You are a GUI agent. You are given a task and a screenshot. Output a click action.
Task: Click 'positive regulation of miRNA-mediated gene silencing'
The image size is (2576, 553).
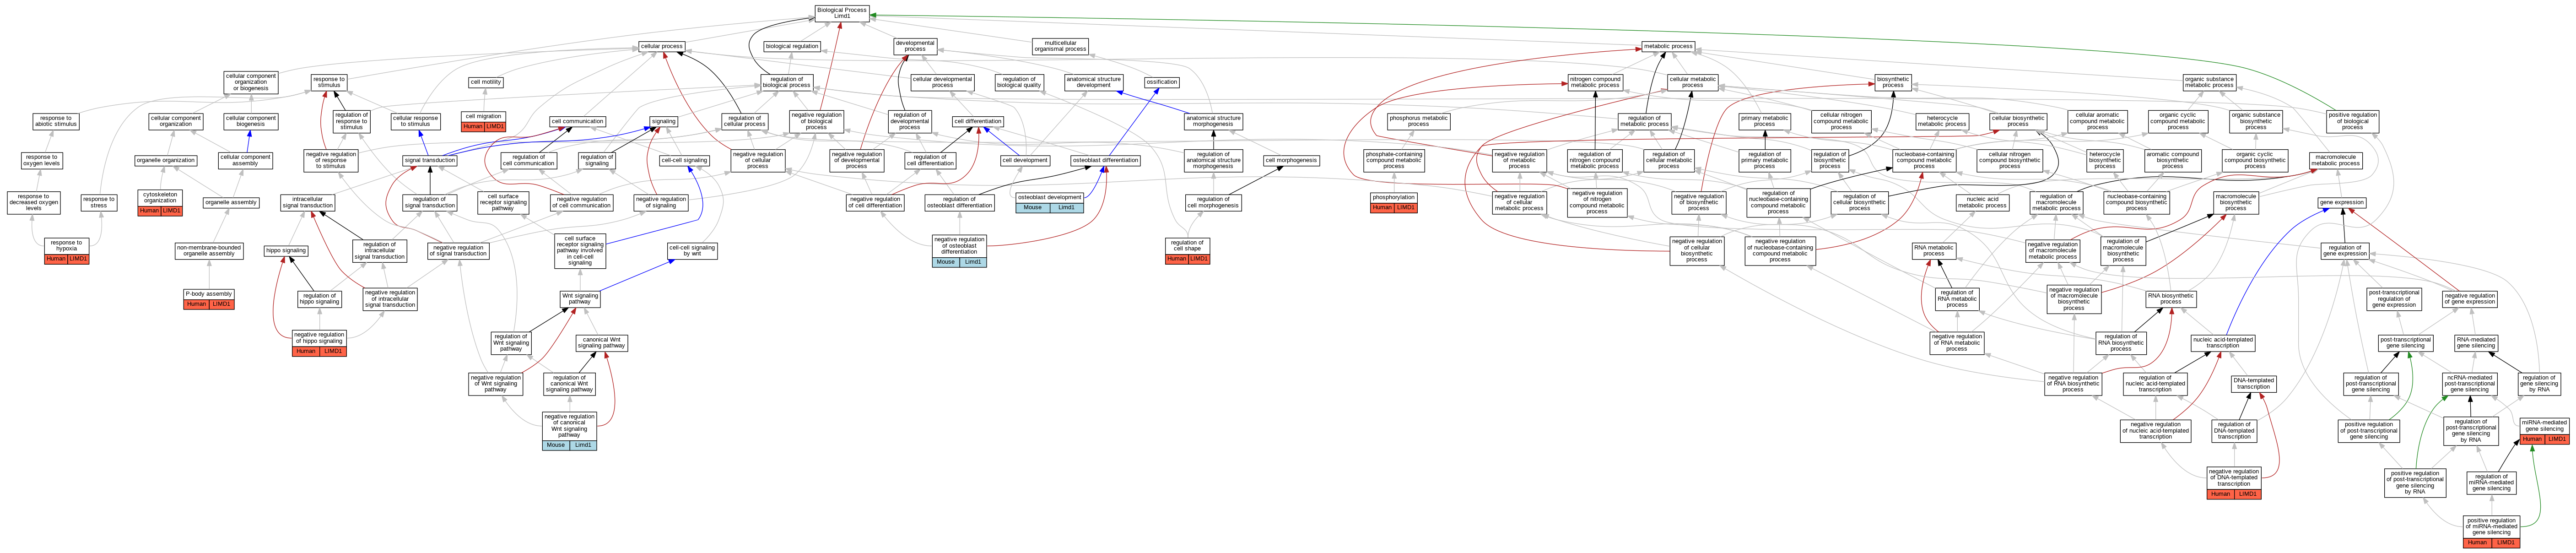(2491, 531)
